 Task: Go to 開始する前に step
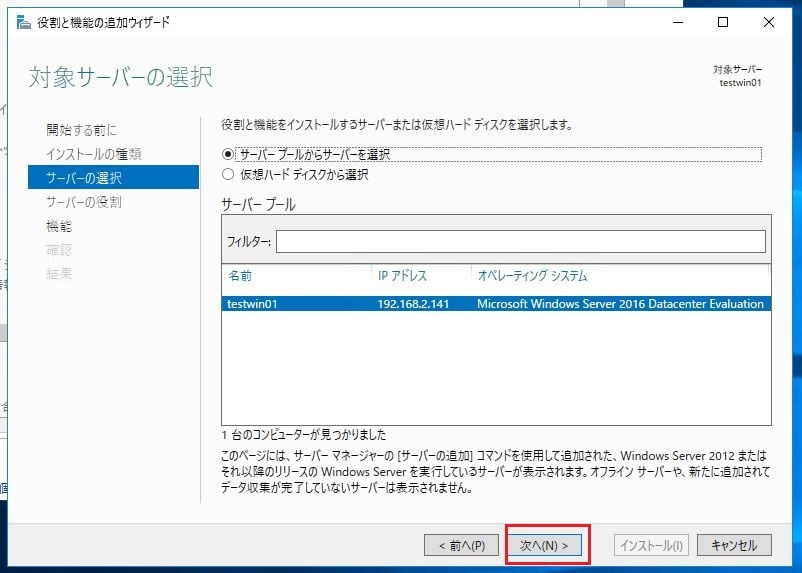81,130
